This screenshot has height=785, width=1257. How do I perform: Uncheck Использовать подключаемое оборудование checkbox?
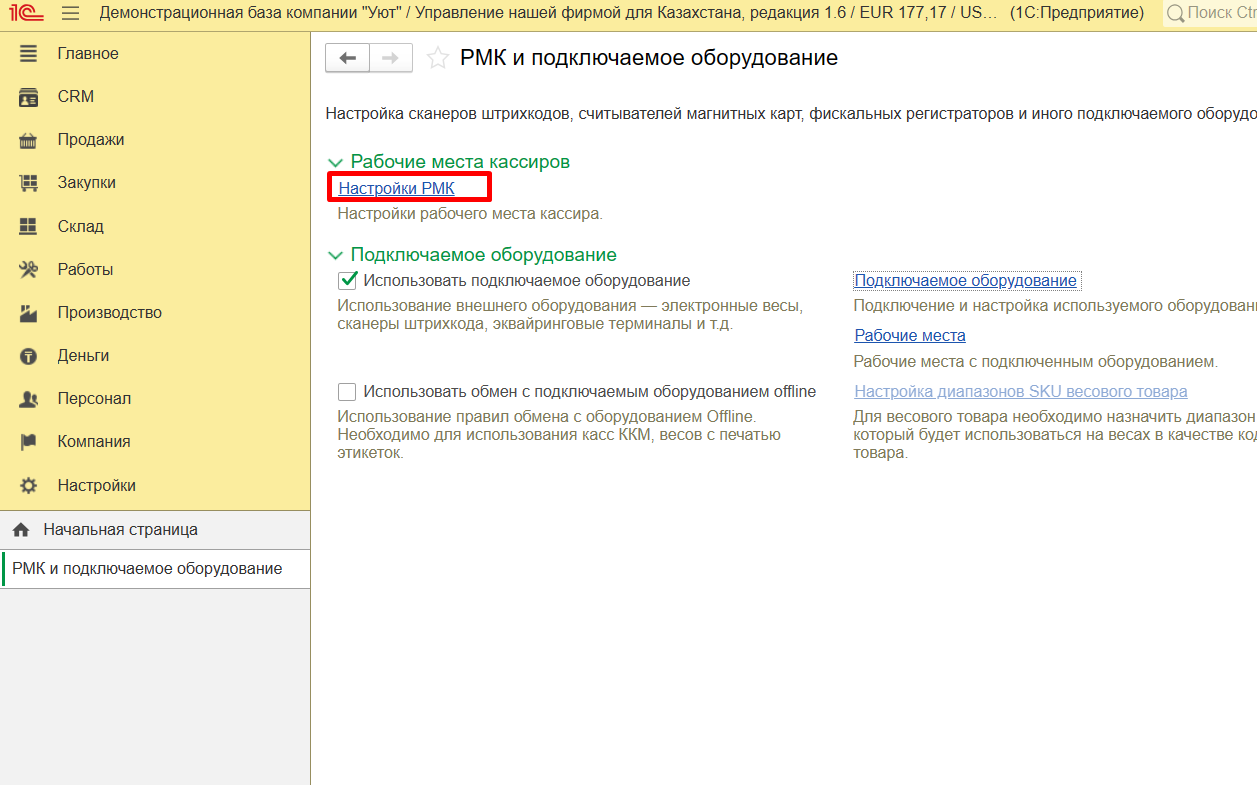click(348, 281)
